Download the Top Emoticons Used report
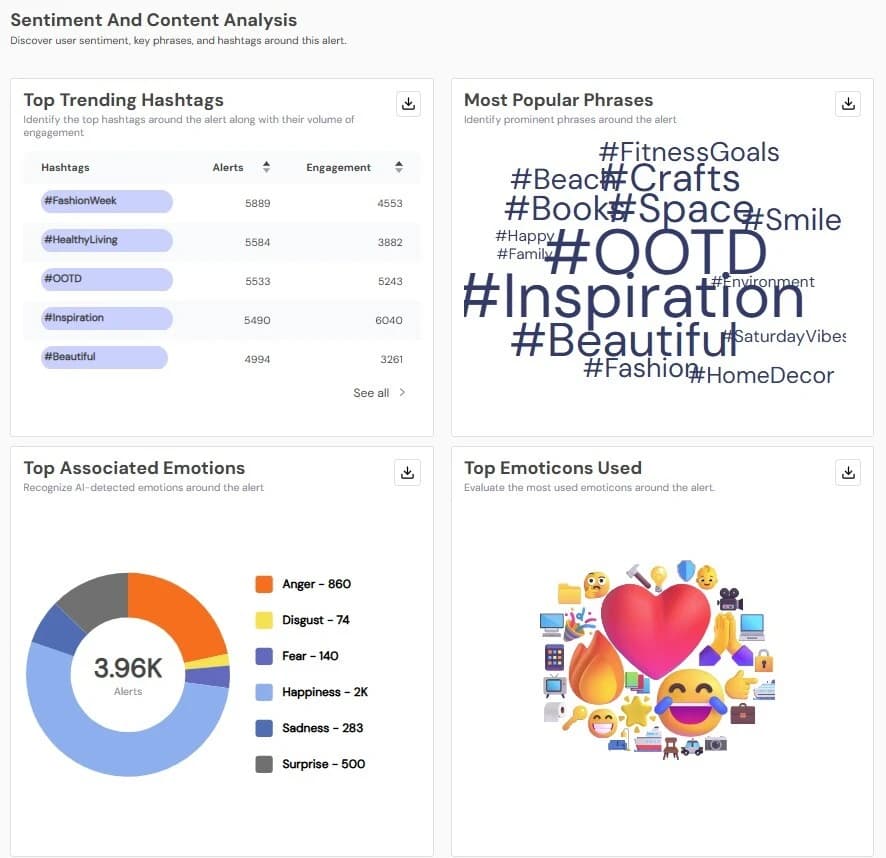This screenshot has width=886, height=858. (x=848, y=472)
